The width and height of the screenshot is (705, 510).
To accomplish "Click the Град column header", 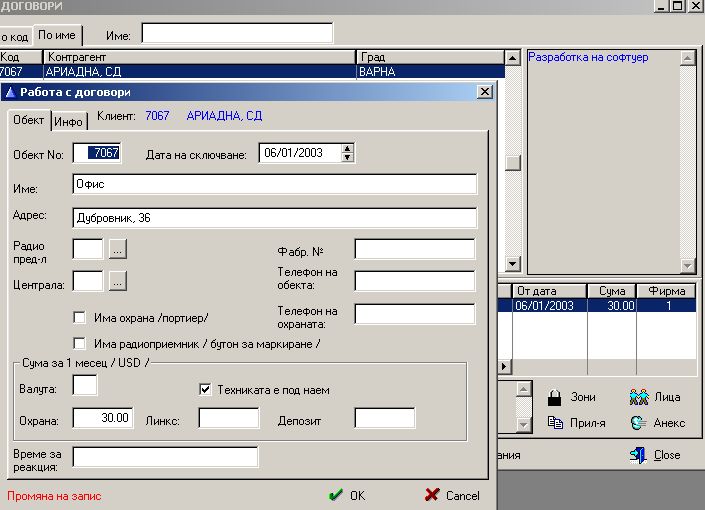I will click(x=430, y=57).
